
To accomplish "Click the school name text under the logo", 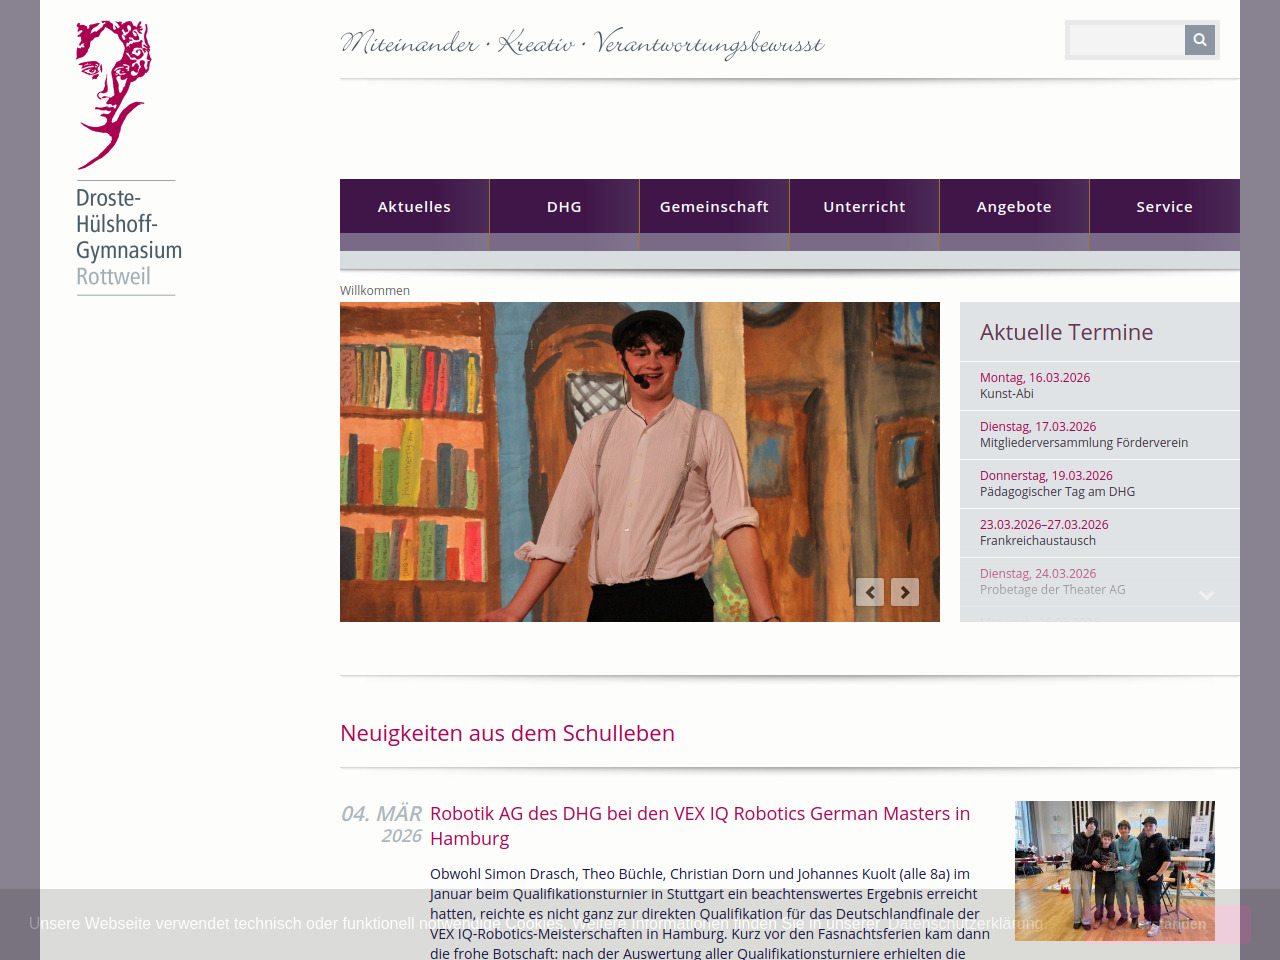I will click(128, 237).
